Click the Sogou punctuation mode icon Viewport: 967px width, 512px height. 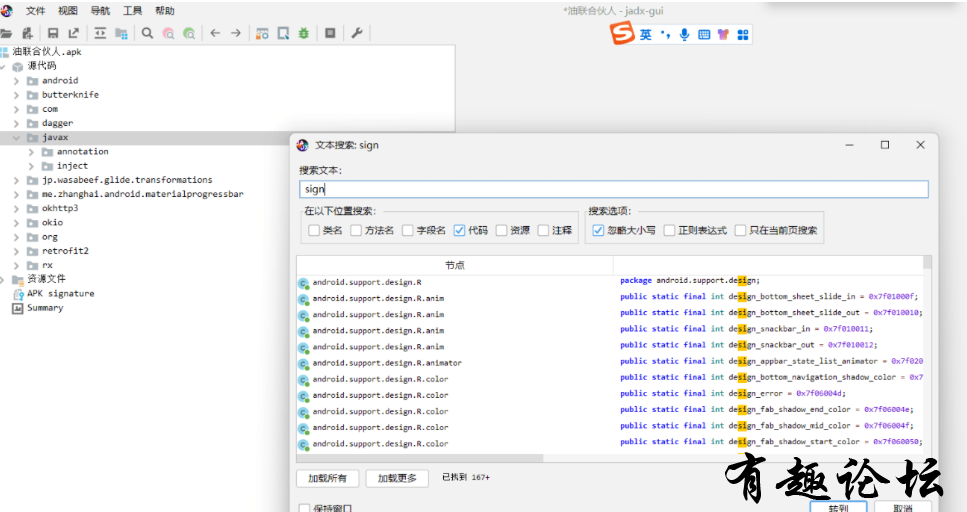point(665,35)
